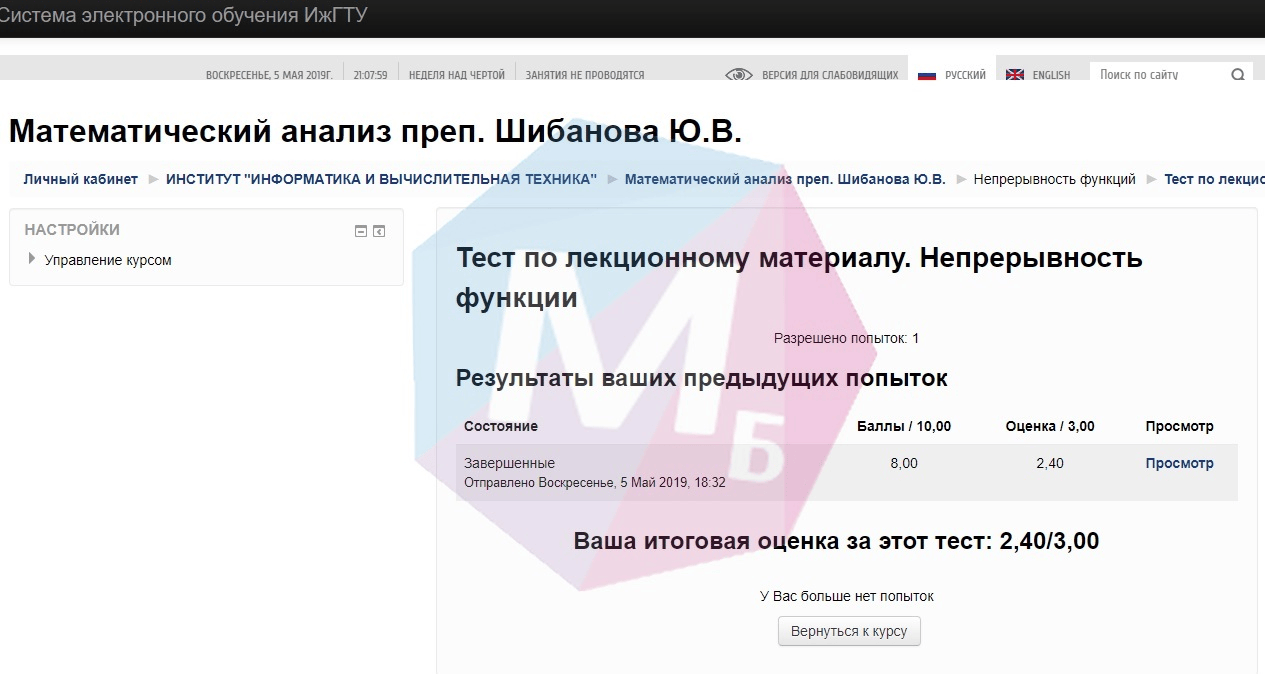
Task: Click the Система электронного обучения ИжГТУ header
Action: (x=183, y=16)
